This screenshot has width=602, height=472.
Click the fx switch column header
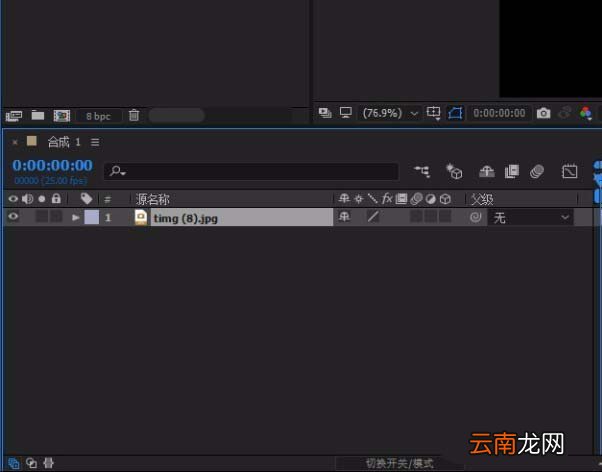click(x=387, y=199)
